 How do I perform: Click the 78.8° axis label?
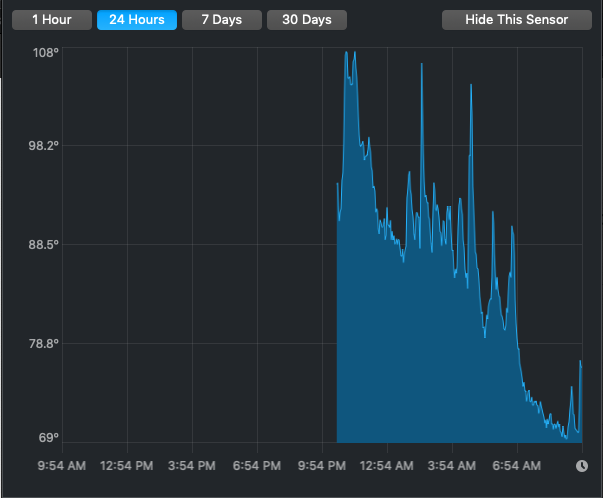(43, 343)
